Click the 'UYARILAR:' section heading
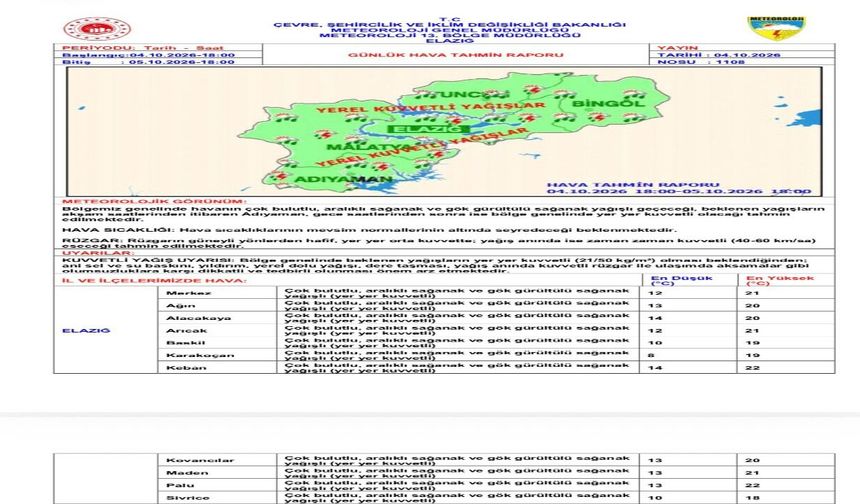 tap(98, 253)
